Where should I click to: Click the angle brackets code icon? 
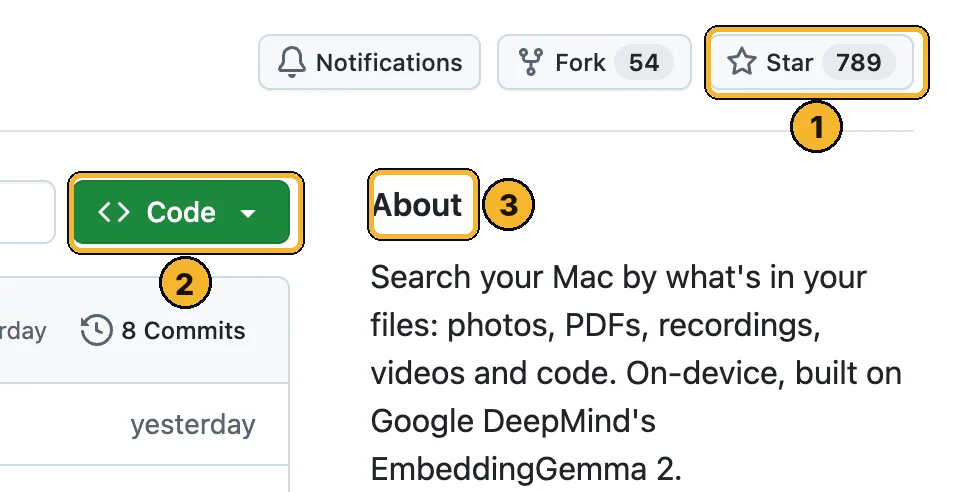[x=114, y=212]
